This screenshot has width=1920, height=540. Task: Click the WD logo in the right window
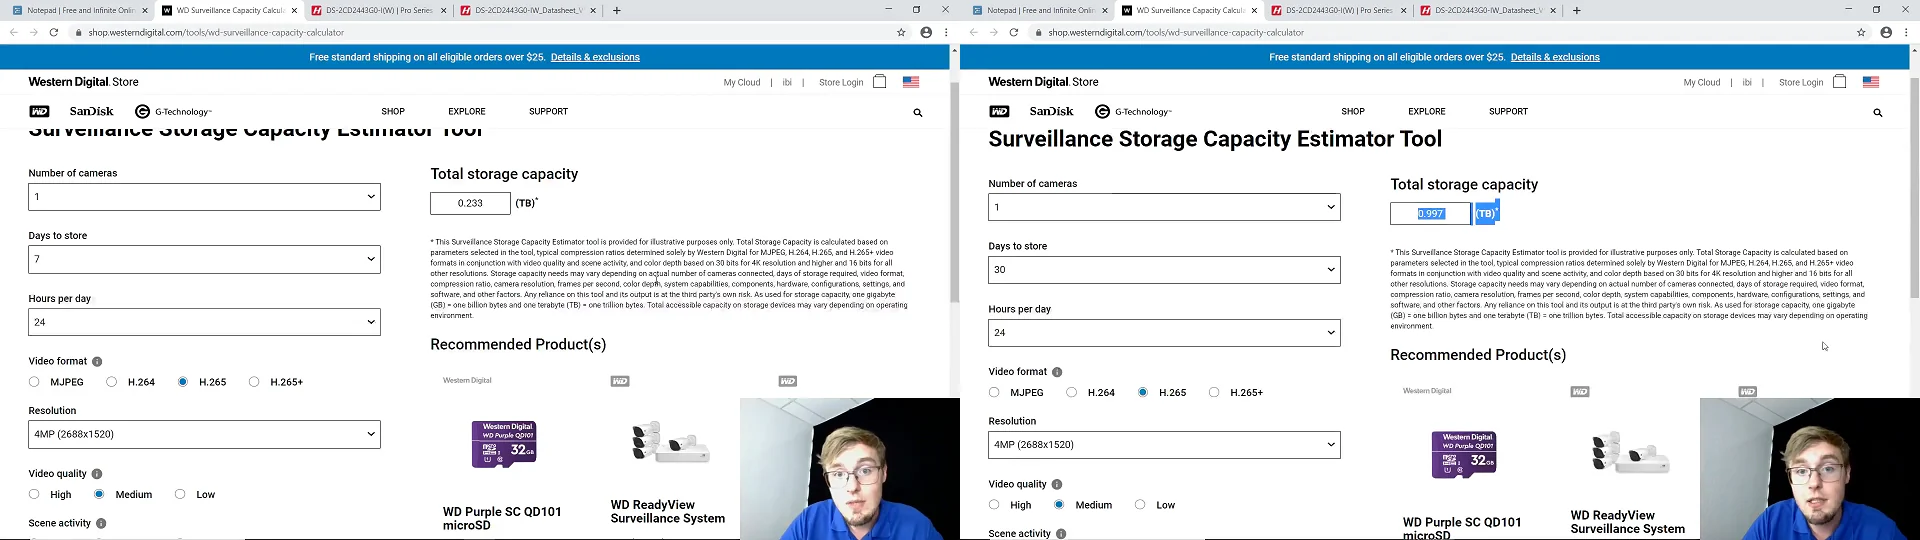point(1000,111)
